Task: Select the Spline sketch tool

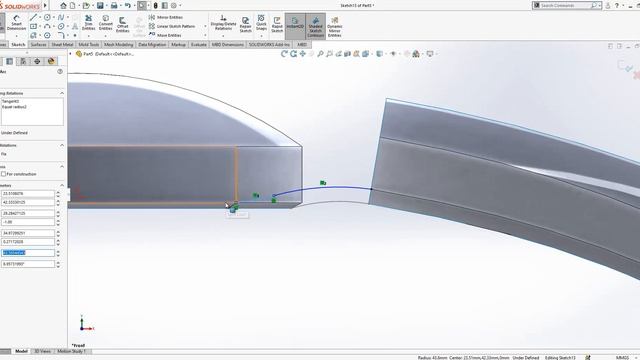Action: tap(61, 17)
